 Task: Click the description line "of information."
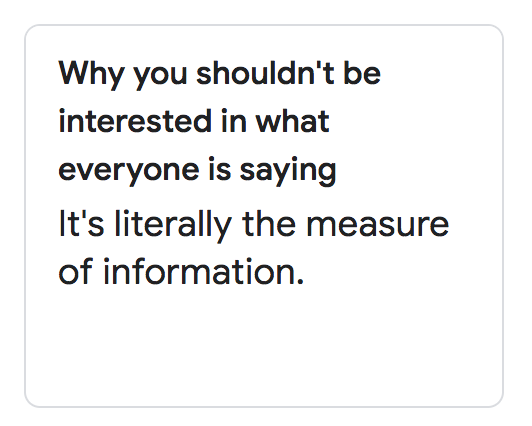tap(181, 272)
